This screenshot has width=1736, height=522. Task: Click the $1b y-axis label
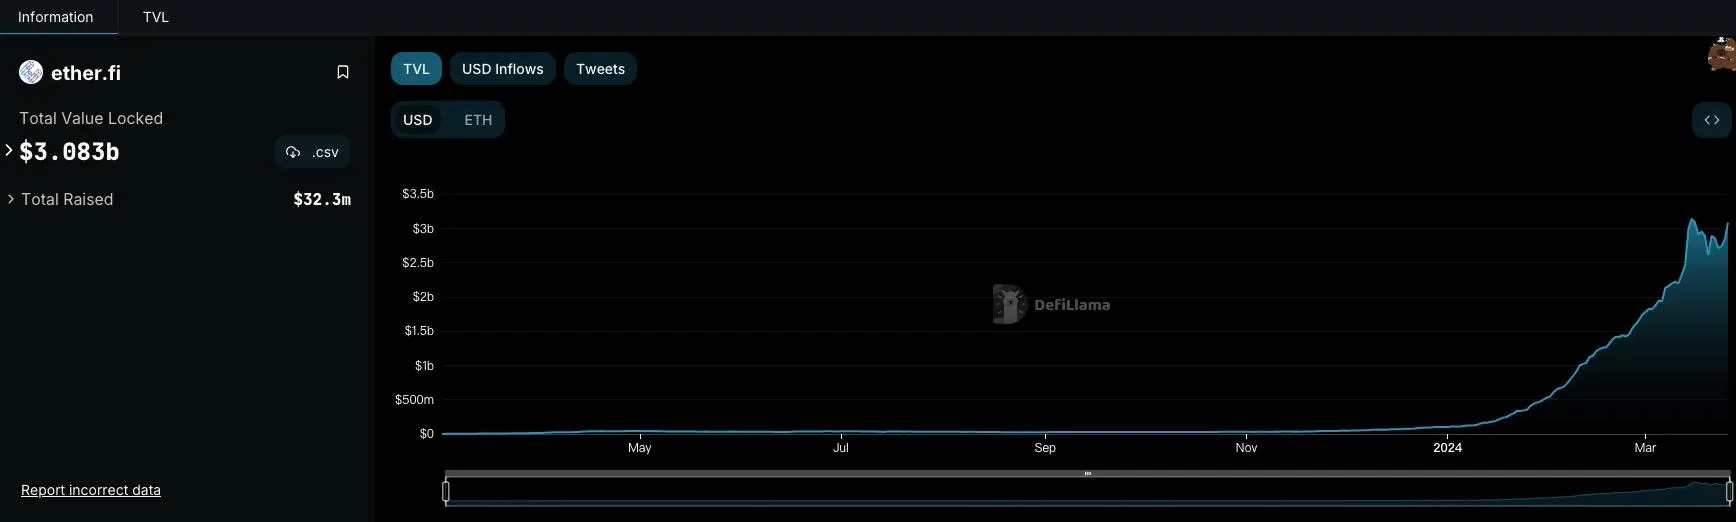424,366
